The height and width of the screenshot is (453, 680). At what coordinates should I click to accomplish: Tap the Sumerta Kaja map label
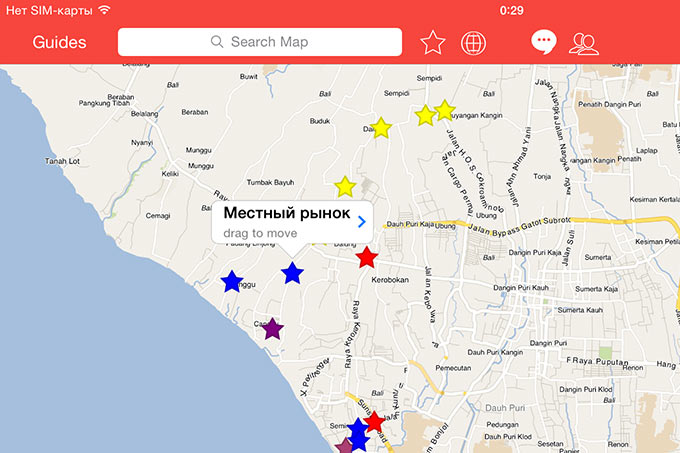pyautogui.click(x=596, y=289)
